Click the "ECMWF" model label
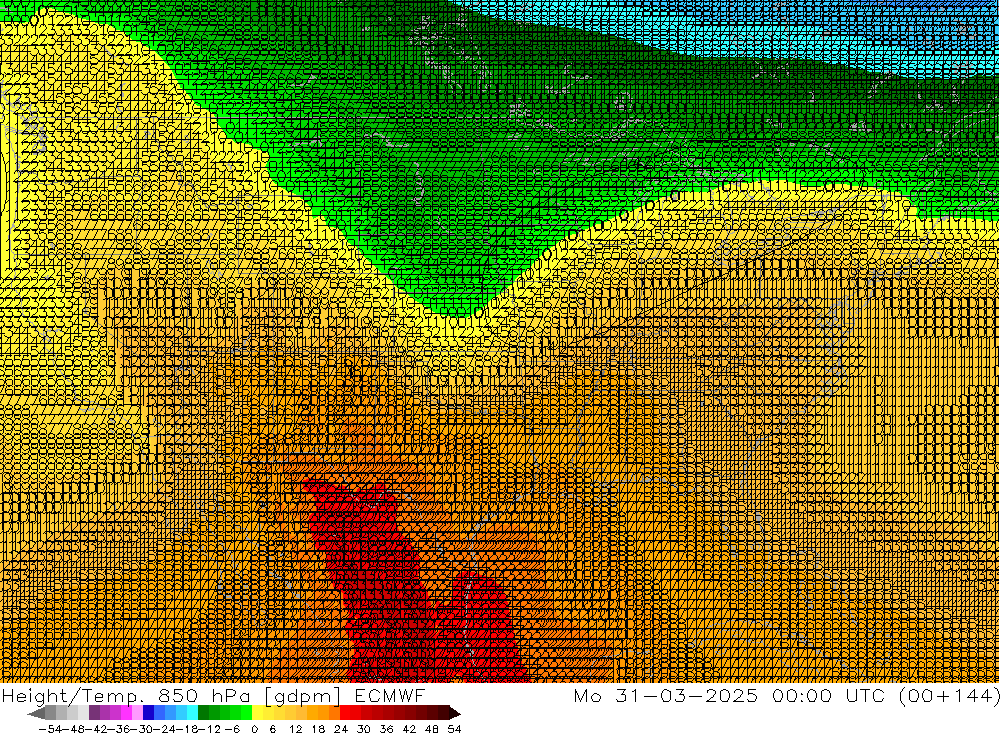 point(389,695)
